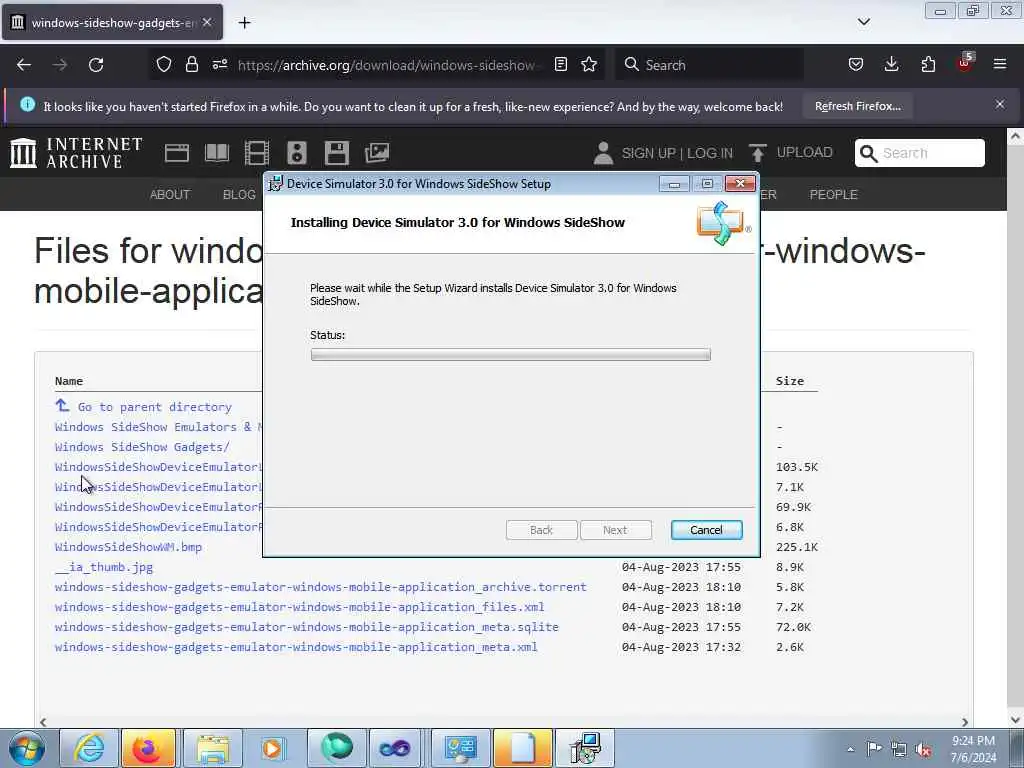Click the site security padlock icon
The image size is (1024, 768).
pyautogui.click(x=191, y=65)
